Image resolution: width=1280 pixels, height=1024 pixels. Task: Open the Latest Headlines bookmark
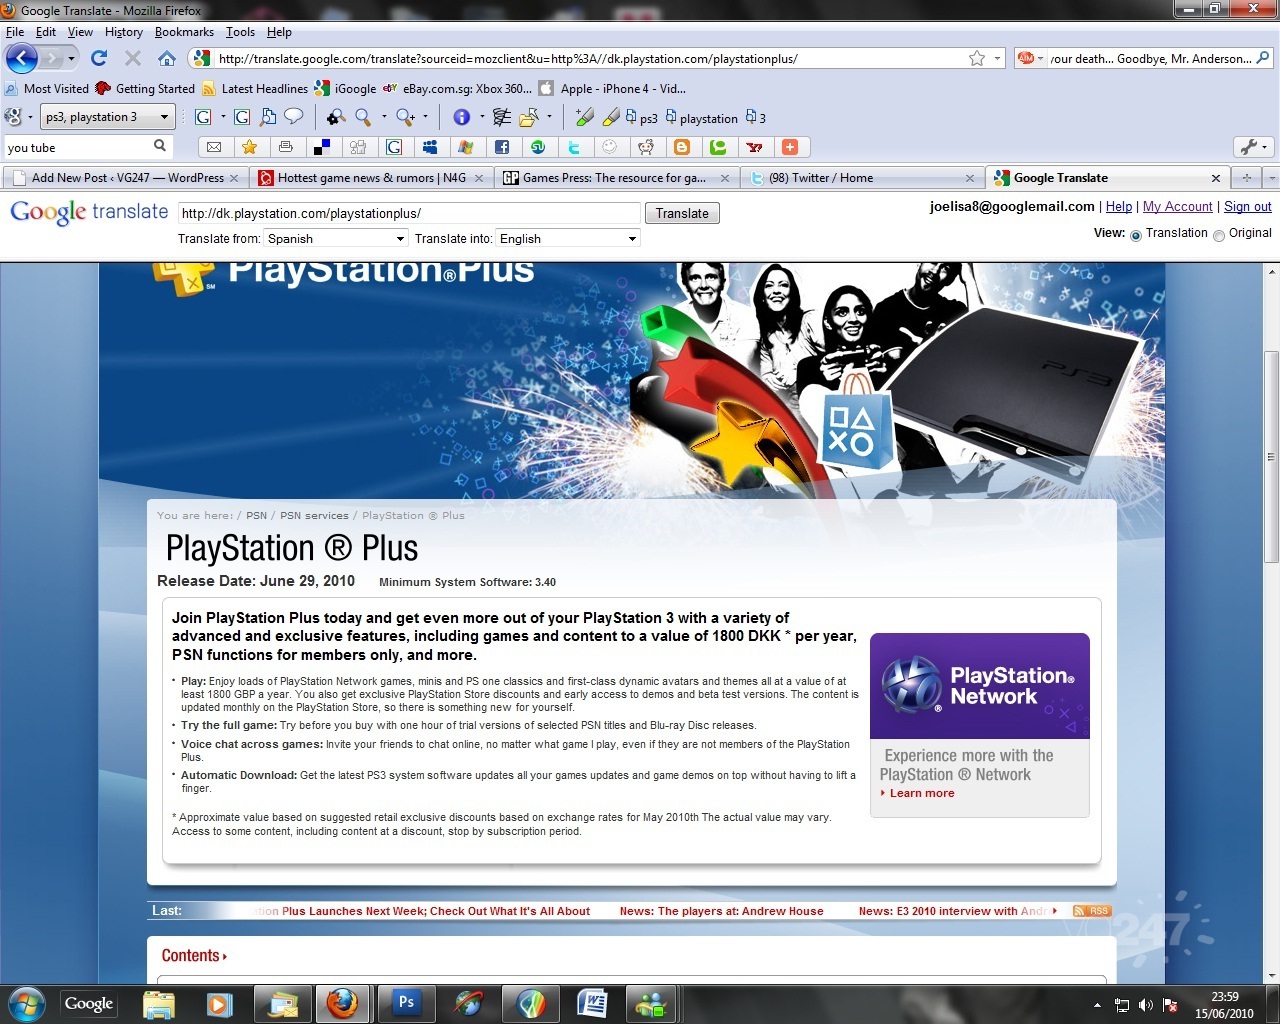pos(255,88)
